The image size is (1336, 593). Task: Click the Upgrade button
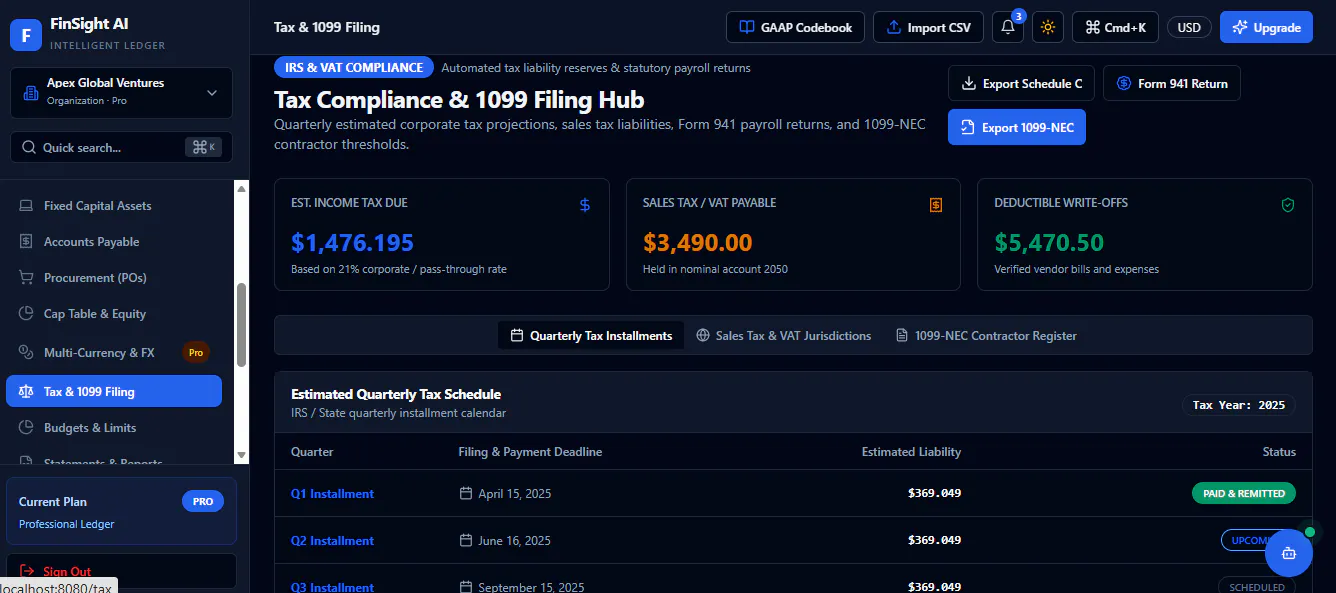click(x=1267, y=27)
